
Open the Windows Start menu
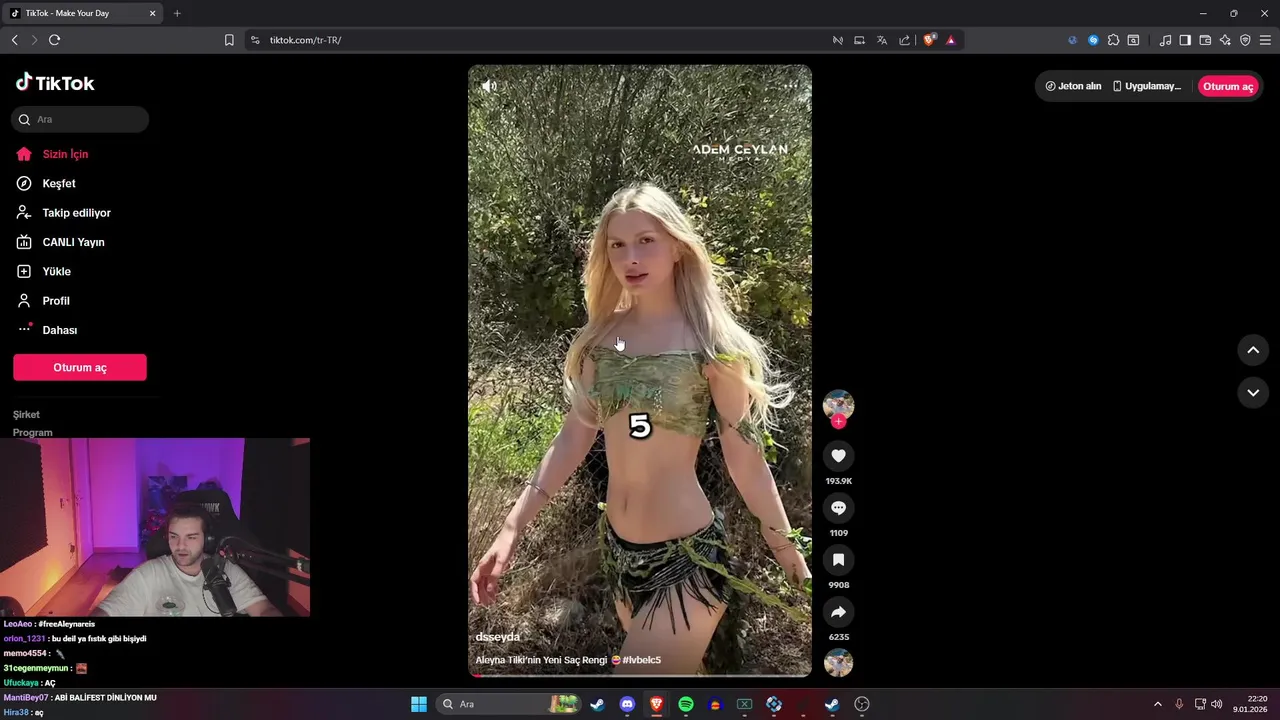click(x=419, y=704)
